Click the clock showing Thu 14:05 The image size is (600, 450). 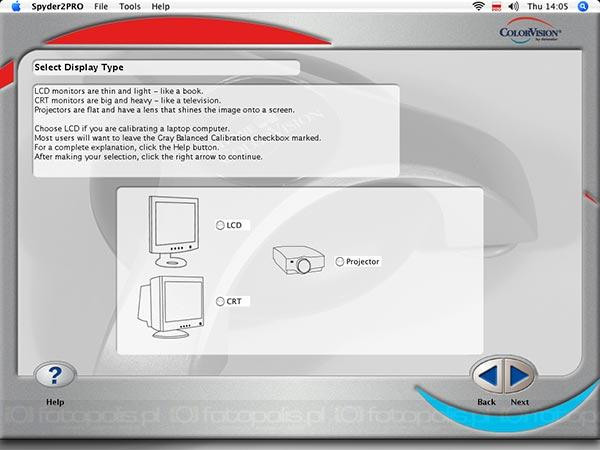548,7
